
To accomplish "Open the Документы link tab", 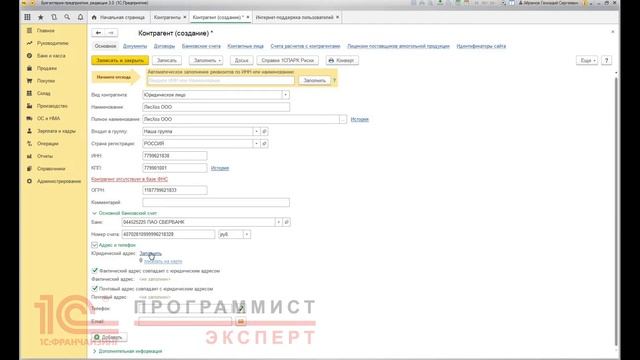I will pyautogui.click(x=135, y=46).
